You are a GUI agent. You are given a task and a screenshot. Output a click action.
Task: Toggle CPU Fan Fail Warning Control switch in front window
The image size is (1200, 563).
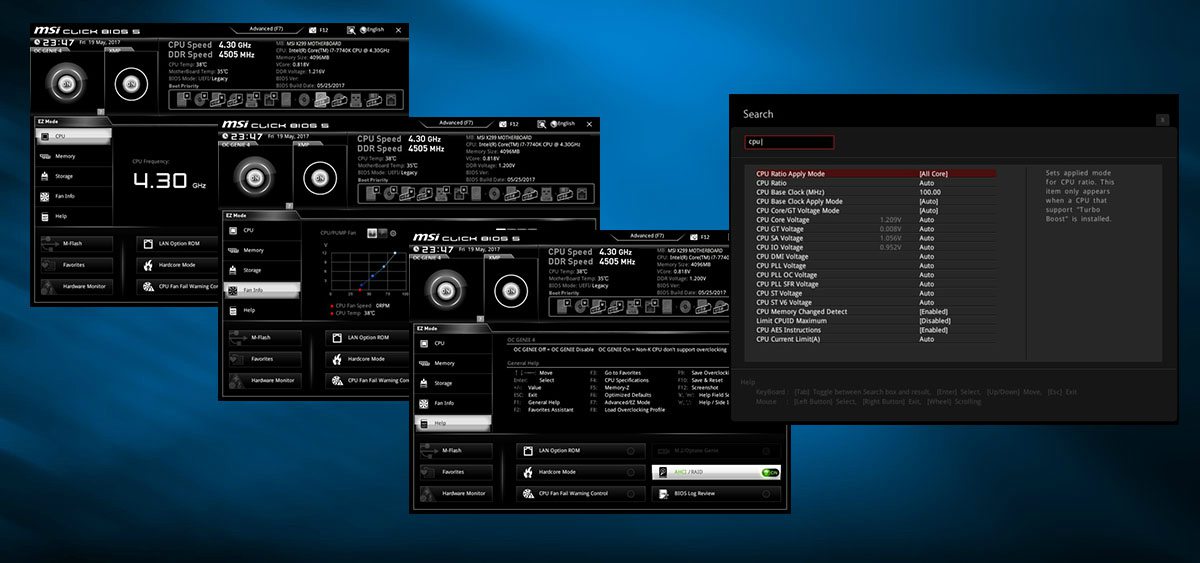[630, 493]
